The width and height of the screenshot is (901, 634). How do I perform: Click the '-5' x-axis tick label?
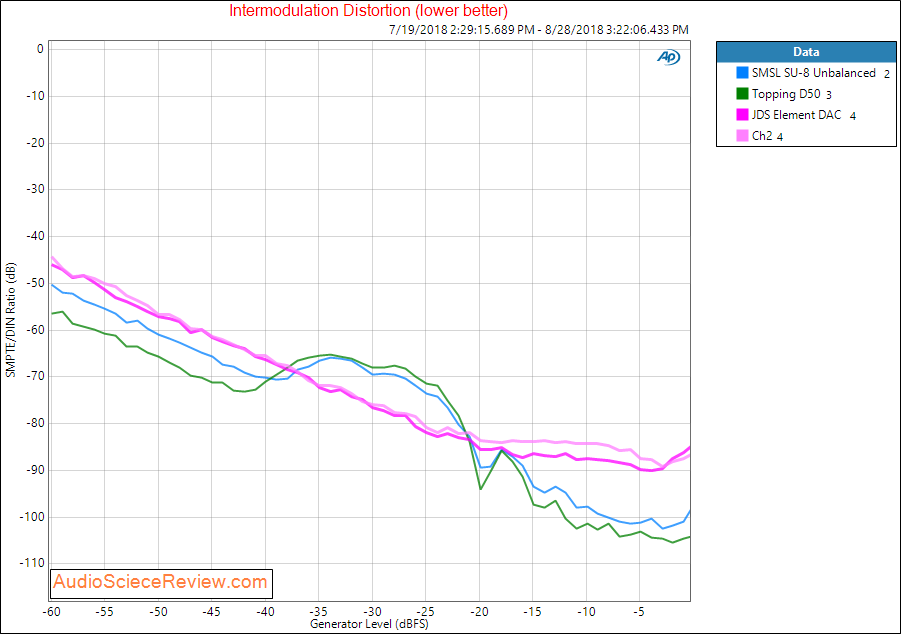click(639, 612)
